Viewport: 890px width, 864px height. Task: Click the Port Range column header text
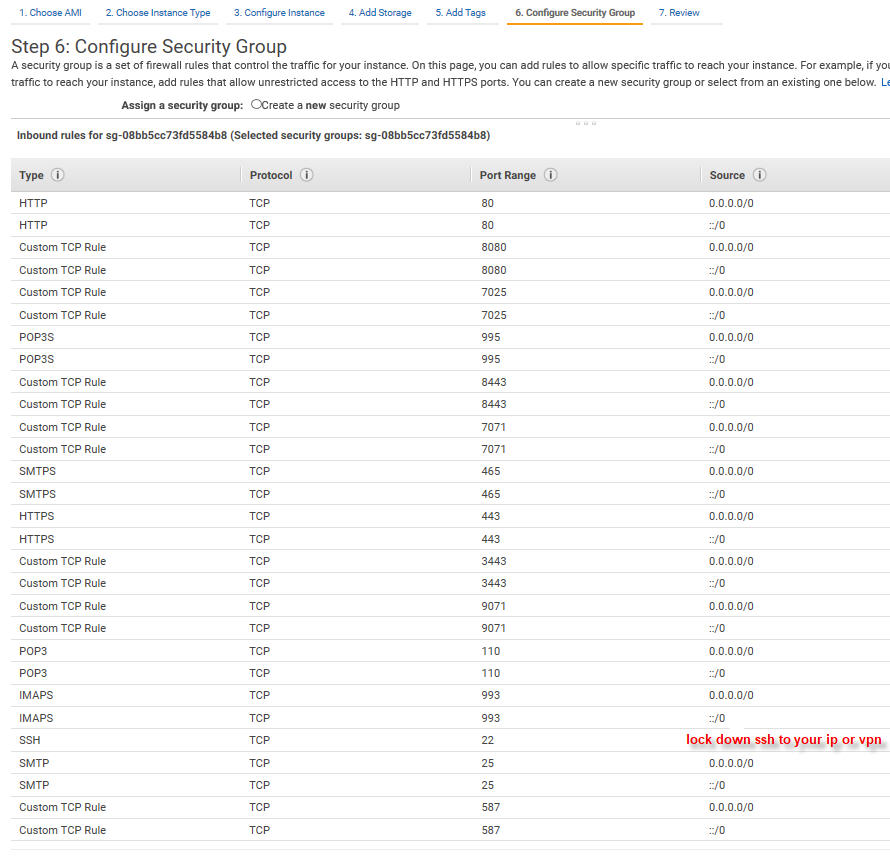coord(507,175)
